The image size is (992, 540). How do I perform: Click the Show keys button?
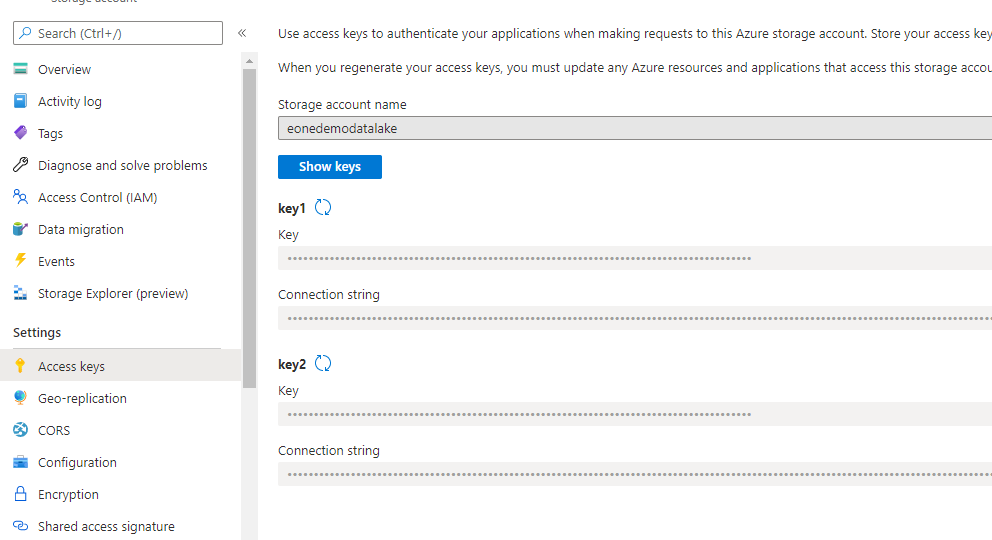[330, 166]
